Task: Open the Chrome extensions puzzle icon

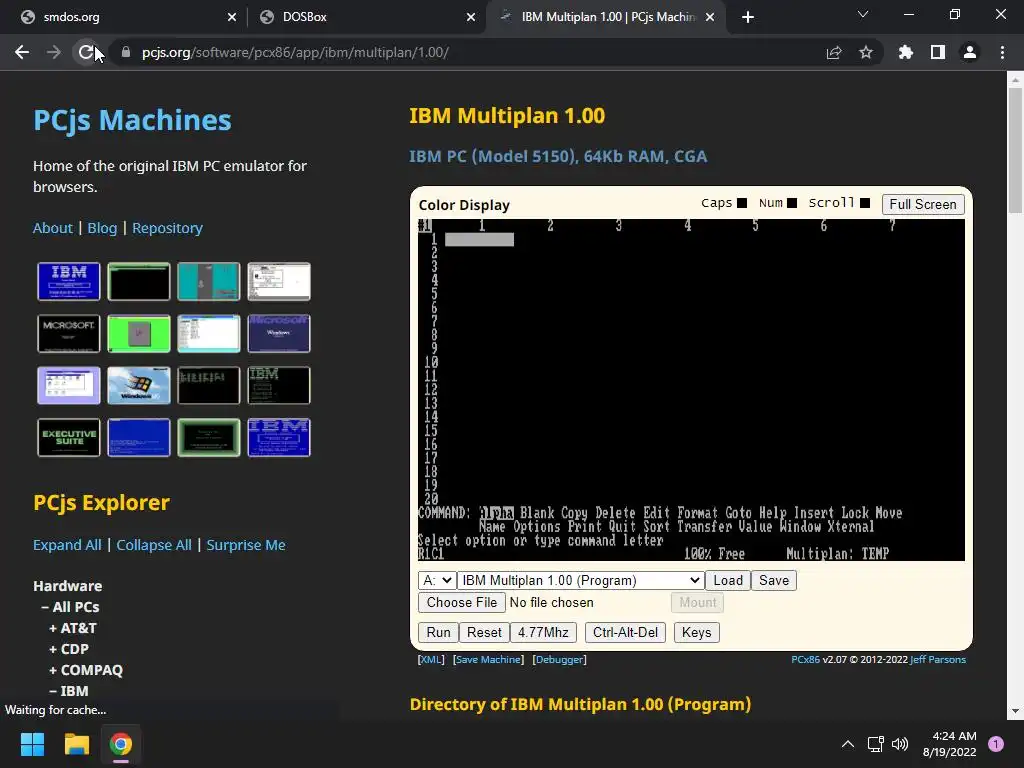Action: [x=906, y=52]
